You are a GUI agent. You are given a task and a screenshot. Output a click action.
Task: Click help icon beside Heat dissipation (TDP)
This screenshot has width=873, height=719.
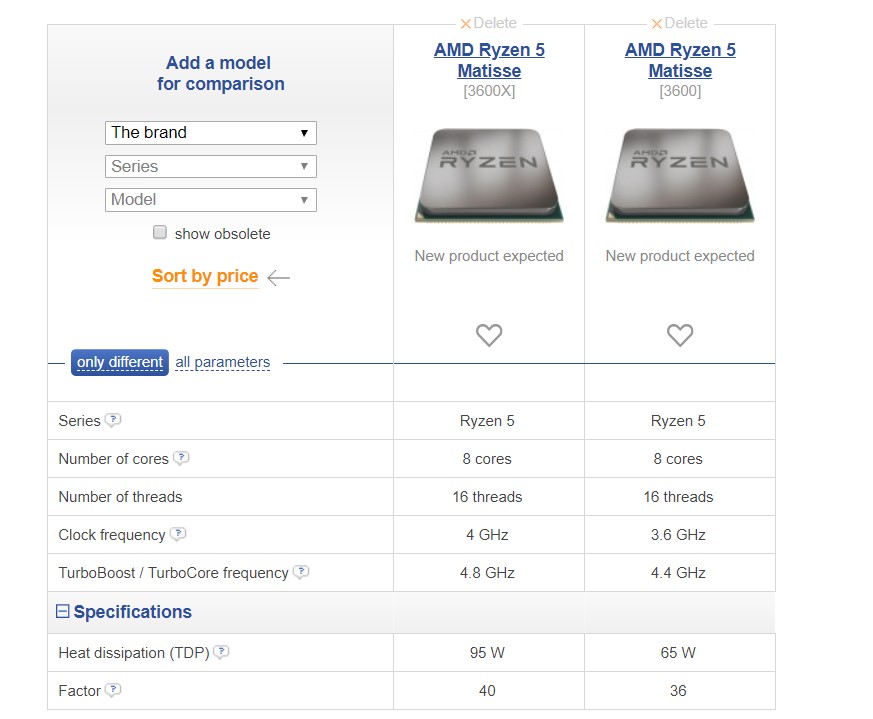pyautogui.click(x=221, y=652)
